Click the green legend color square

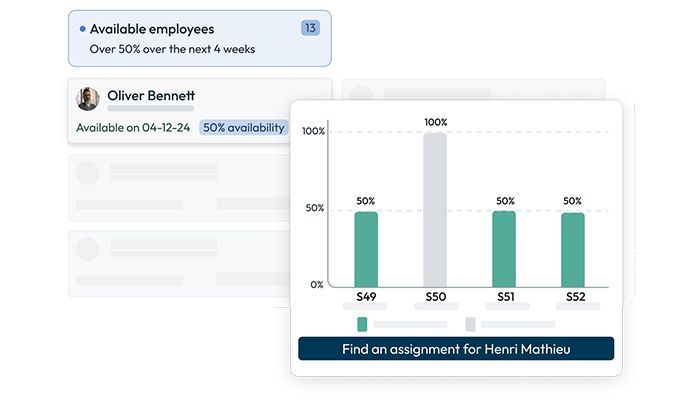click(x=362, y=324)
